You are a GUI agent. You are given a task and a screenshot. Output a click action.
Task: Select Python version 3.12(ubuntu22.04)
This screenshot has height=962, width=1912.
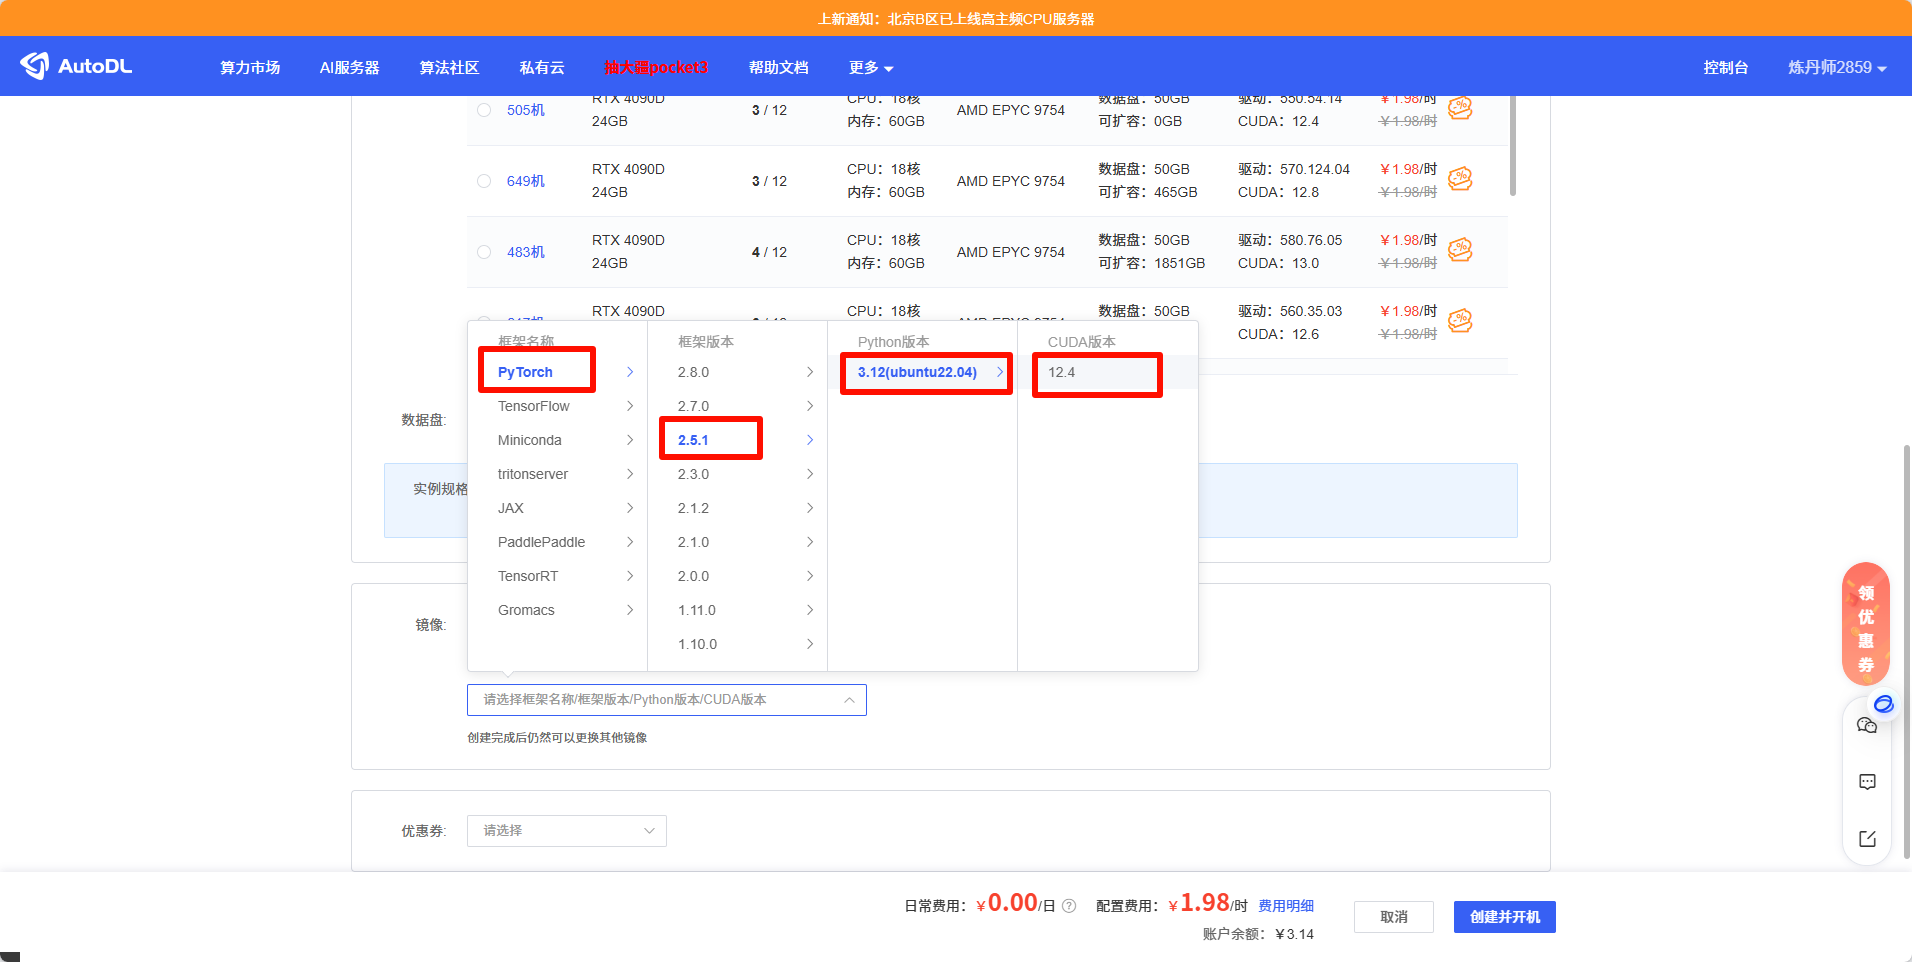pos(922,372)
